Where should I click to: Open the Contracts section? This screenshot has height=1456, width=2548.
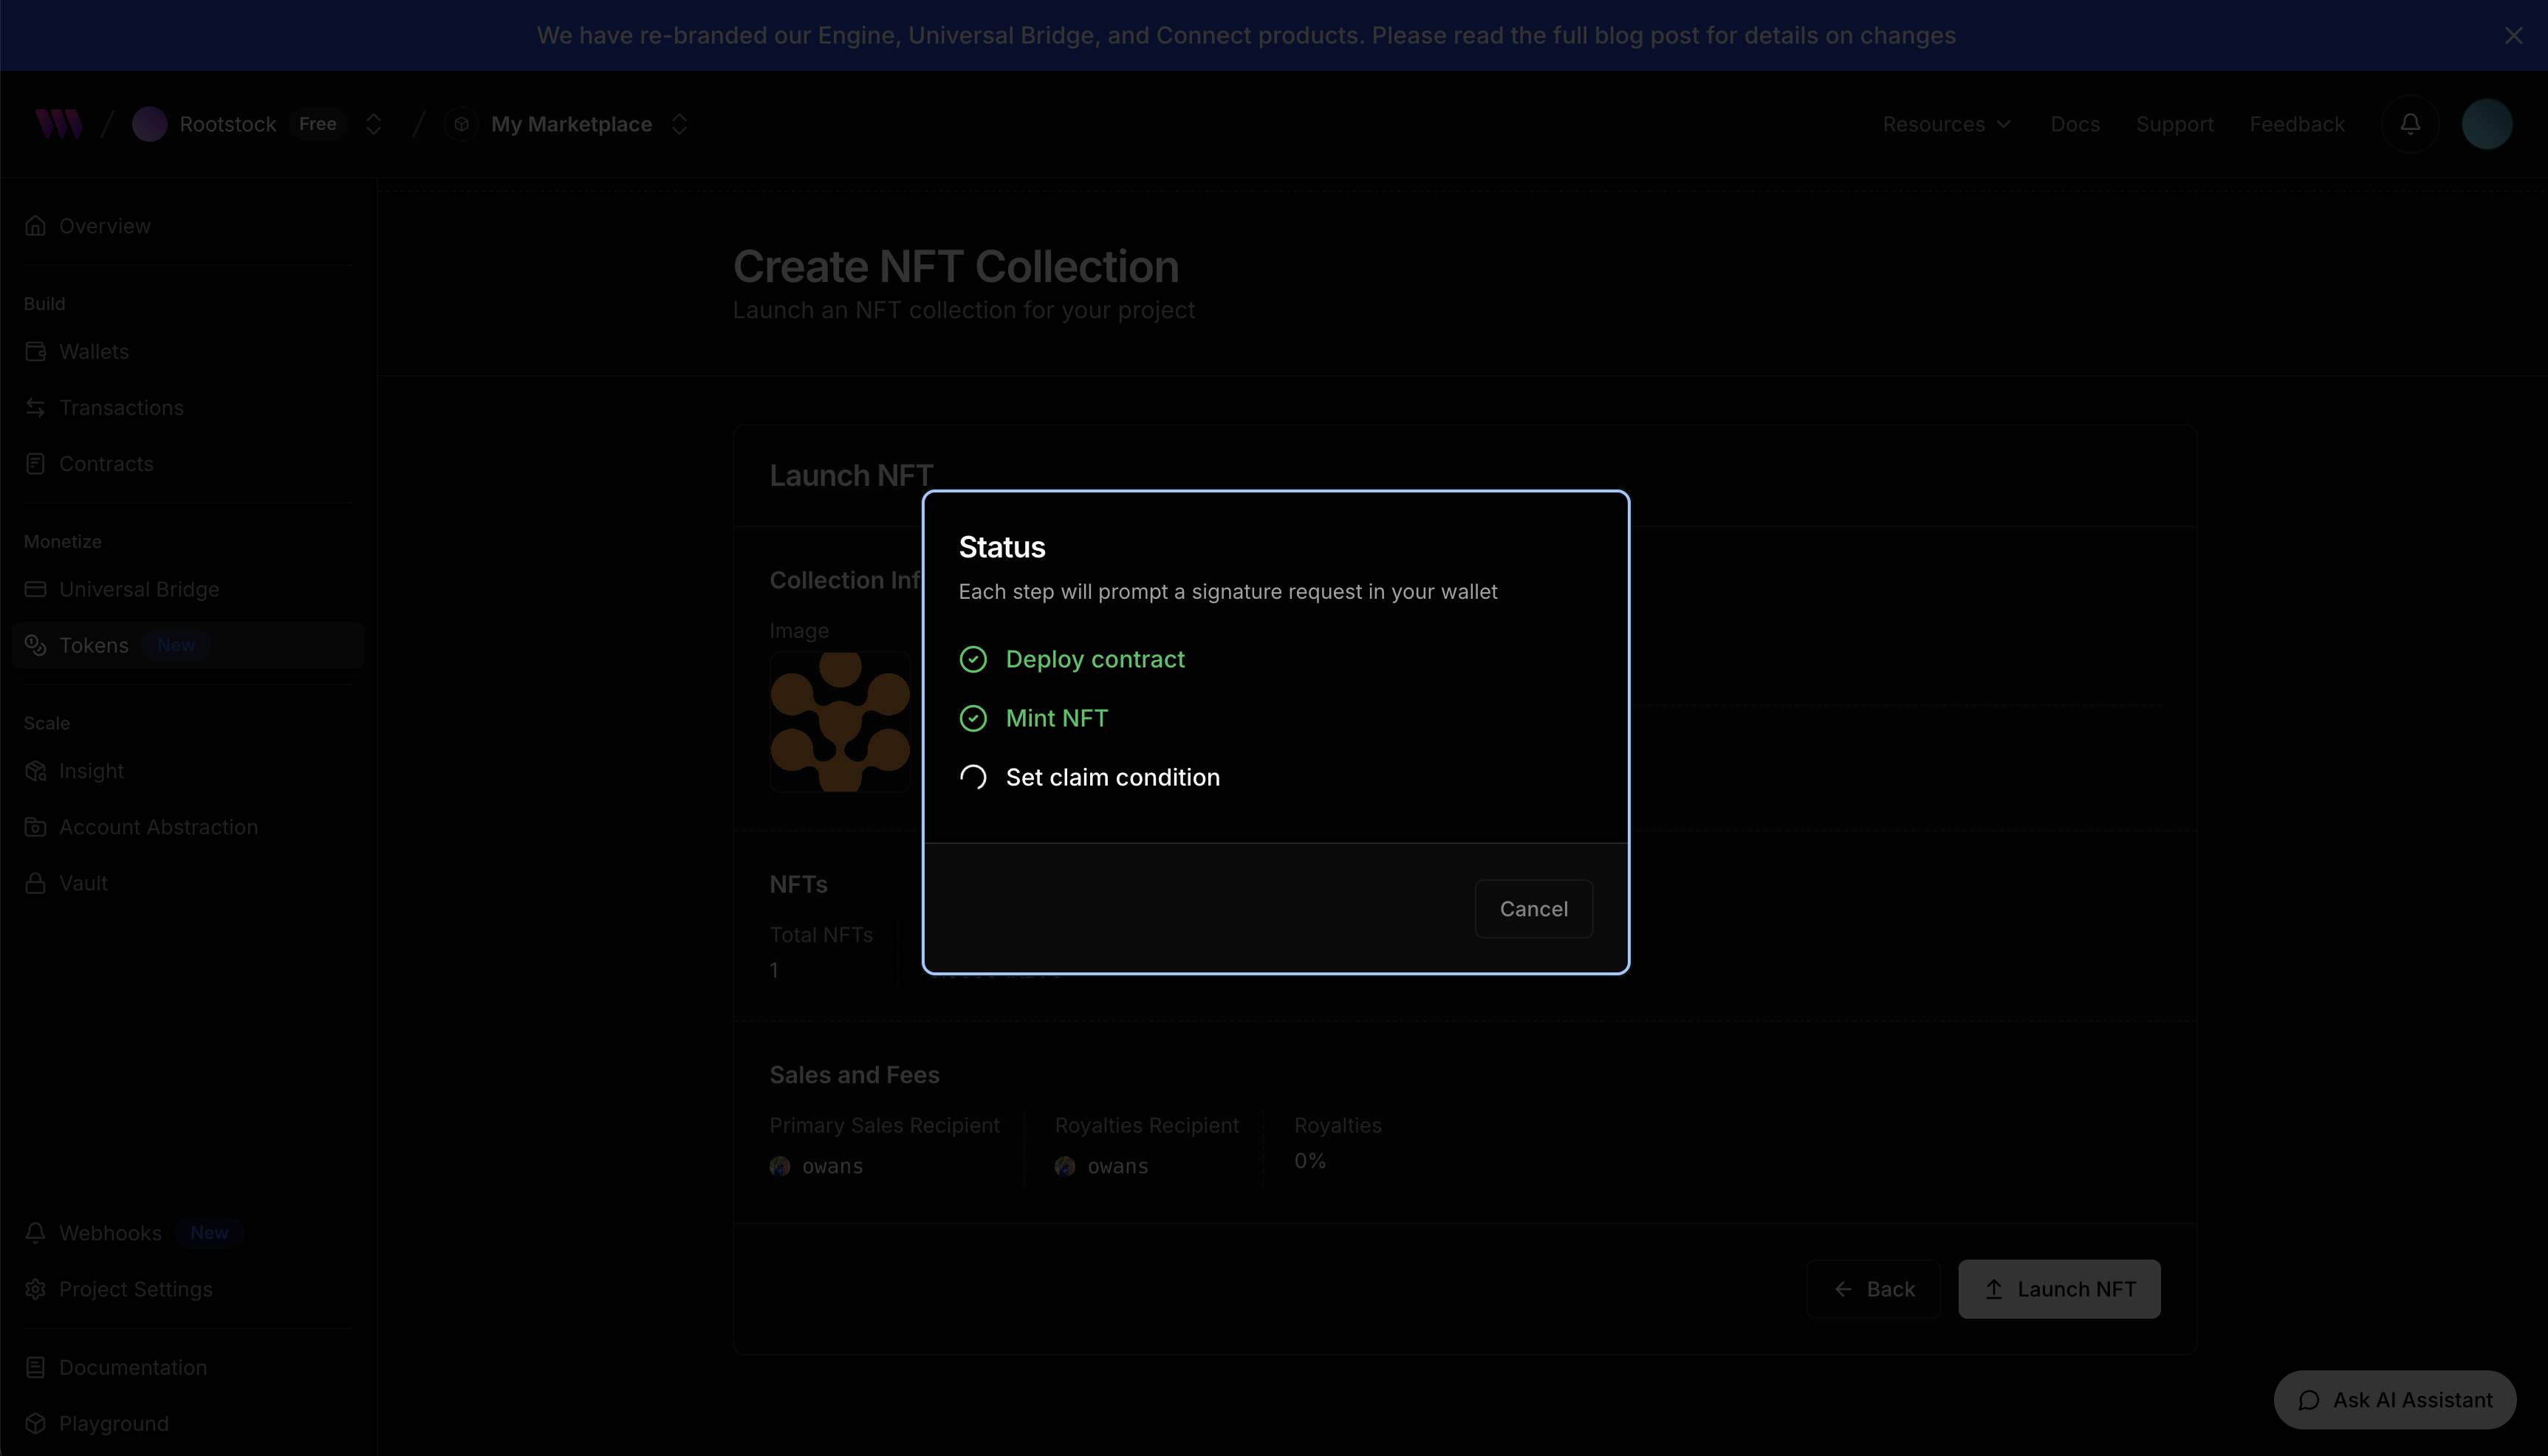click(x=105, y=463)
